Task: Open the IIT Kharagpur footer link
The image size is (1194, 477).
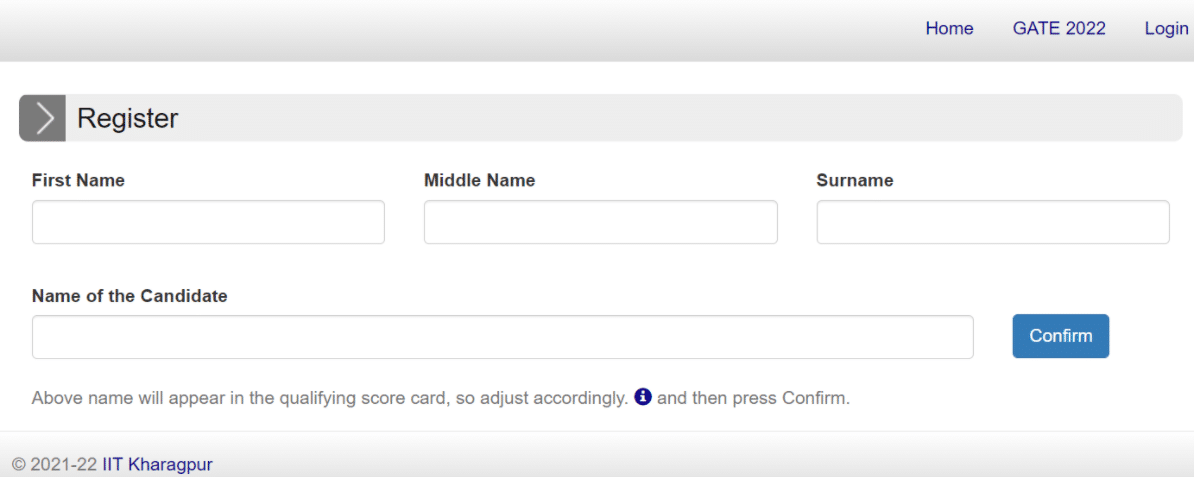Action: click(x=158, y=464)
